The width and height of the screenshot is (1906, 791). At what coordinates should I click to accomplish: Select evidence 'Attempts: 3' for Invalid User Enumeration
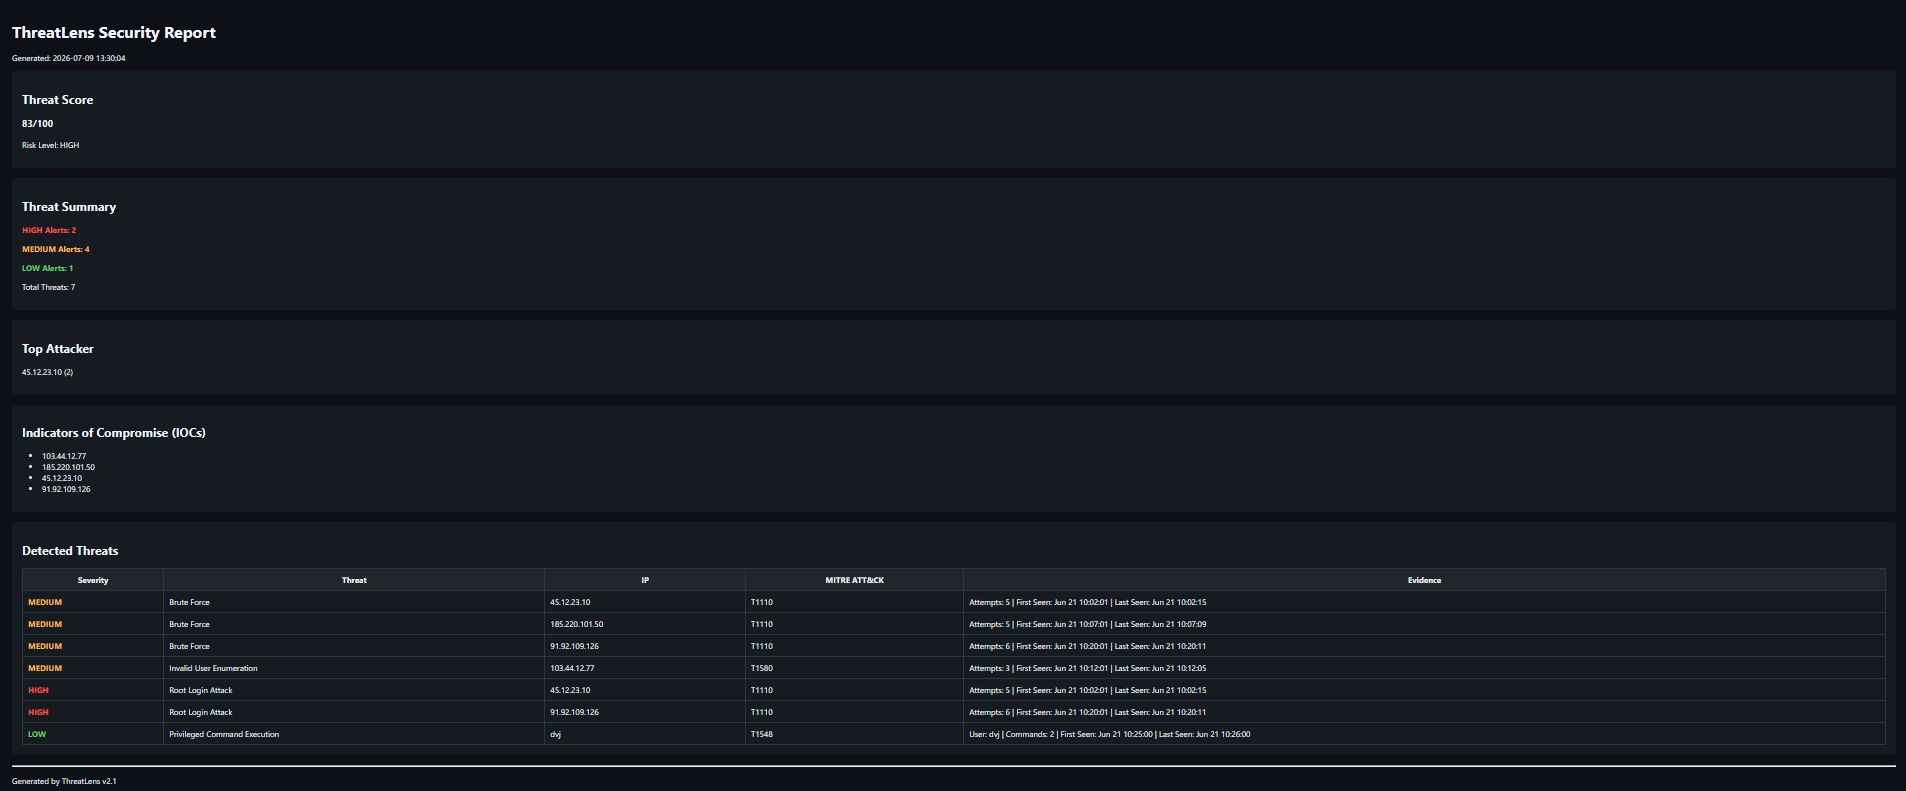[1088, 668]
